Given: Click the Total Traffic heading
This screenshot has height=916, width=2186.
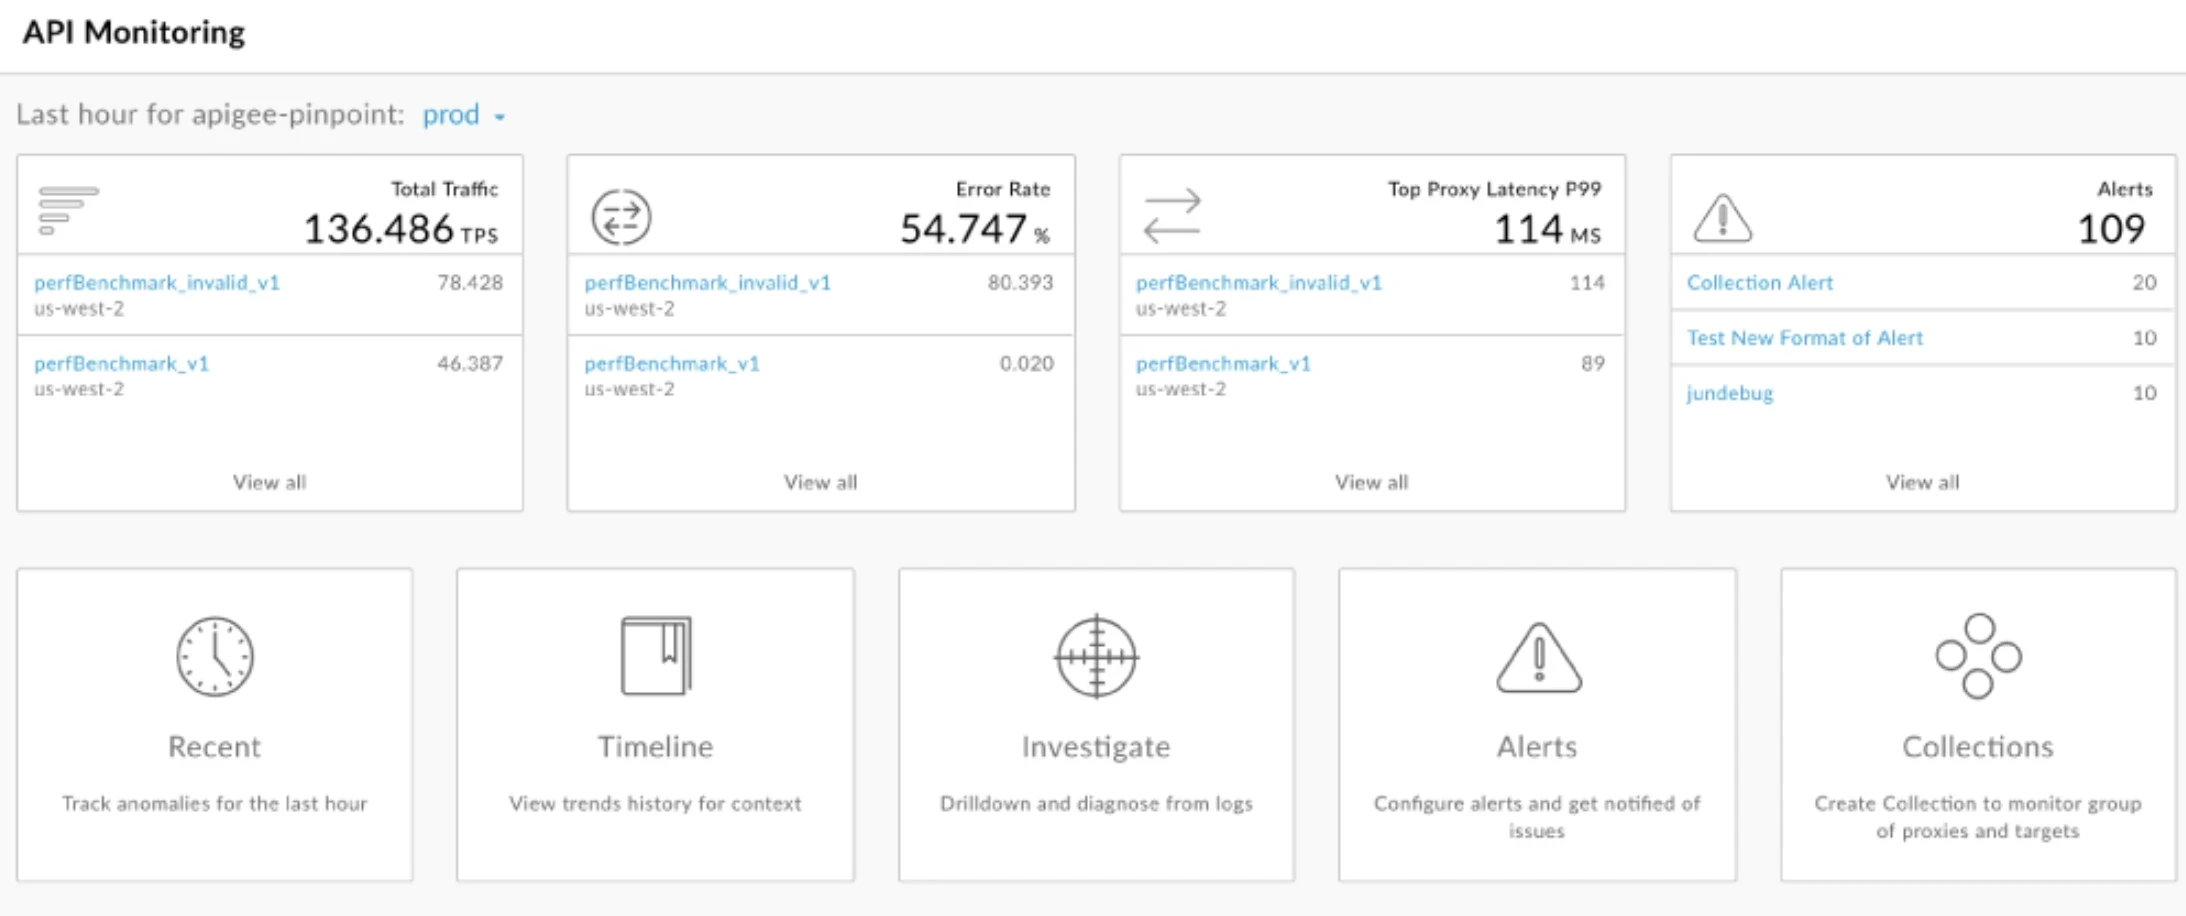Looking at the screenshot, I should [x=444, y=189].
